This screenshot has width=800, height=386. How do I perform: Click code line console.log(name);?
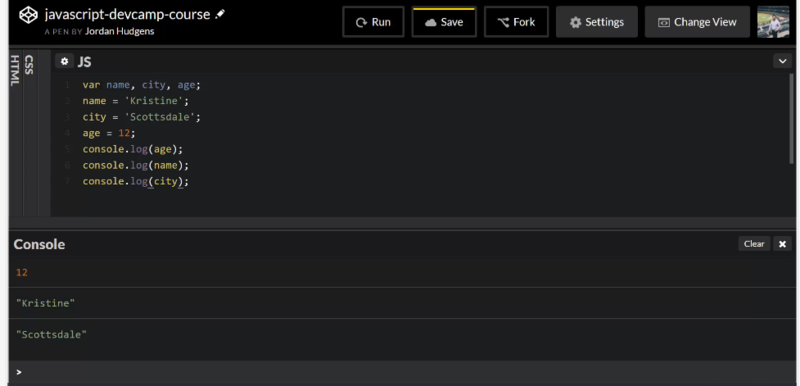(x=136, y=165)
